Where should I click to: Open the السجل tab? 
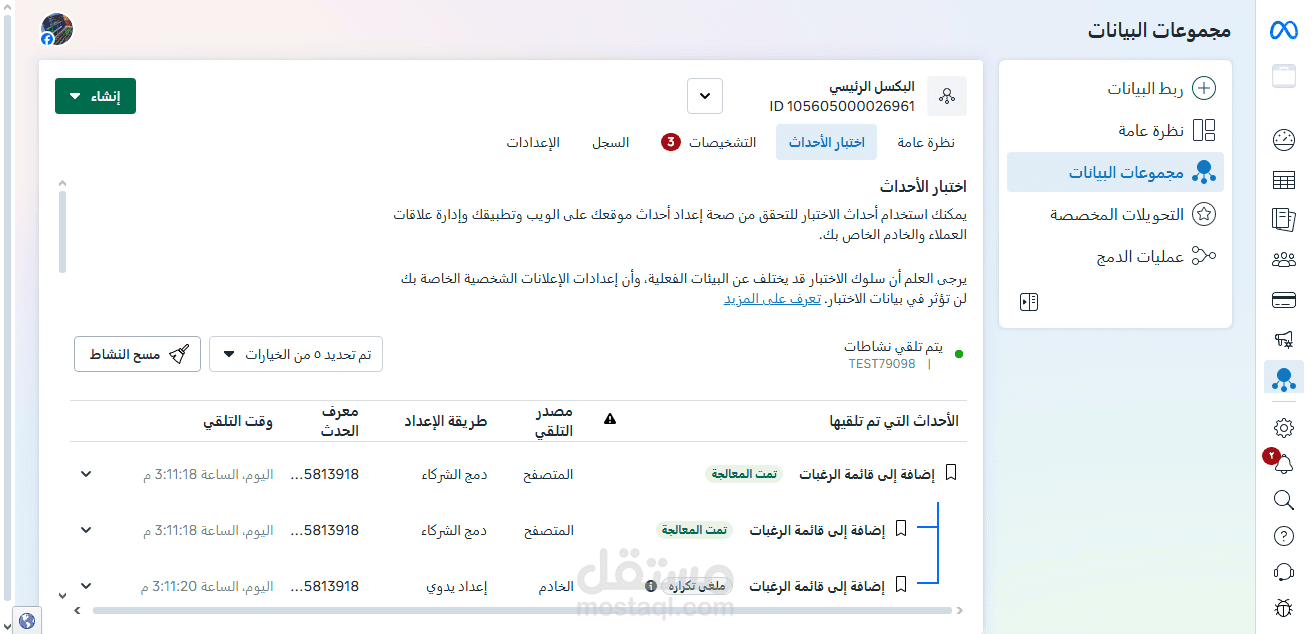pyautogui.click(x=610, y=142)
